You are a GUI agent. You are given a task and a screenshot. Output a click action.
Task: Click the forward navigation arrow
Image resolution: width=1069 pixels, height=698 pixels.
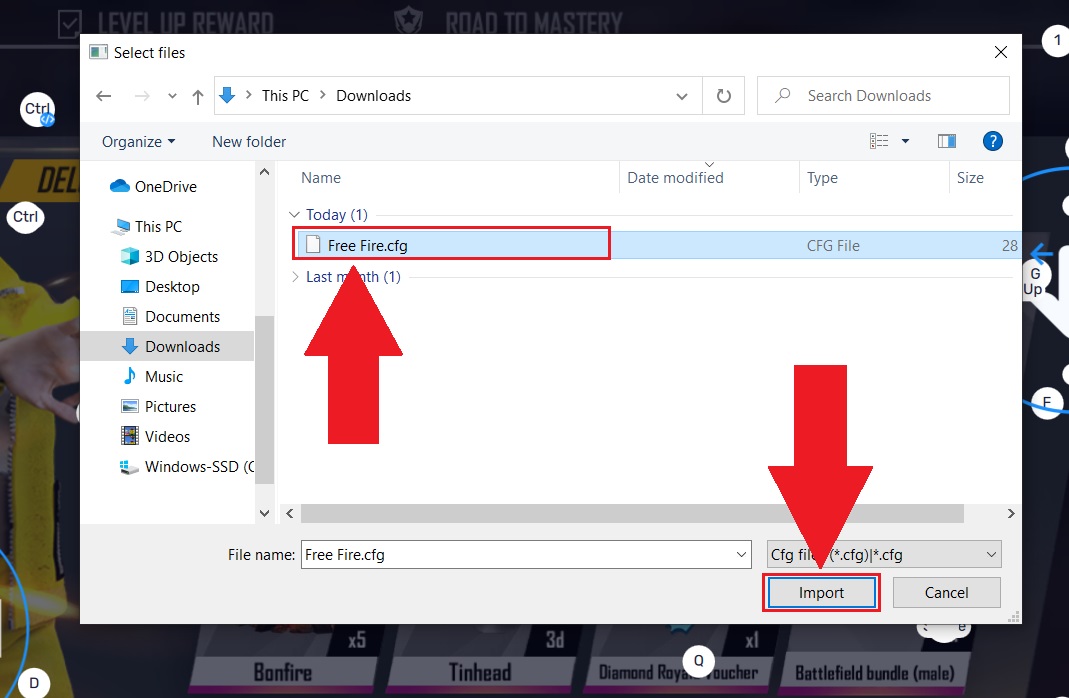pos(142,96)
